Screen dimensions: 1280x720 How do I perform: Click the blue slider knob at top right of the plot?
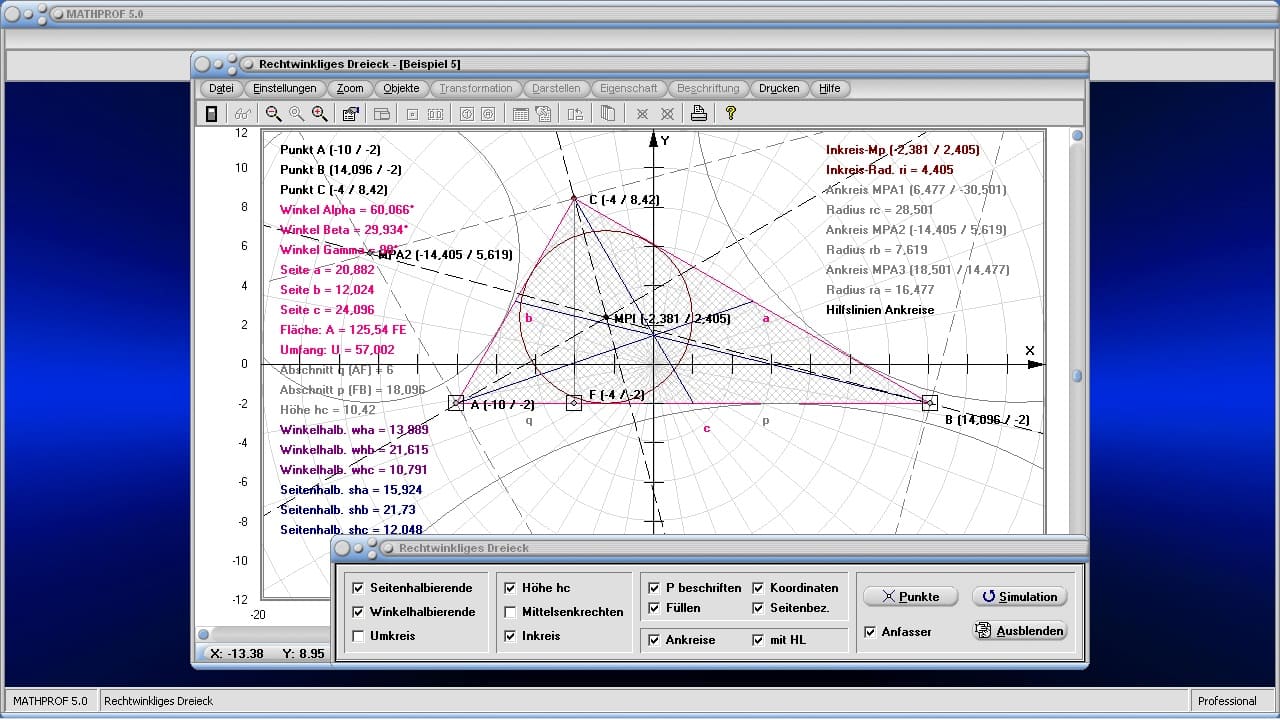tap(1077, 136)
